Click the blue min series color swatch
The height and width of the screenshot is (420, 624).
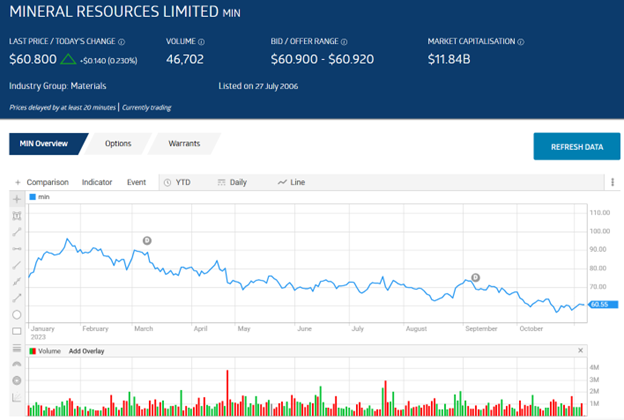(x=33, y=197)
